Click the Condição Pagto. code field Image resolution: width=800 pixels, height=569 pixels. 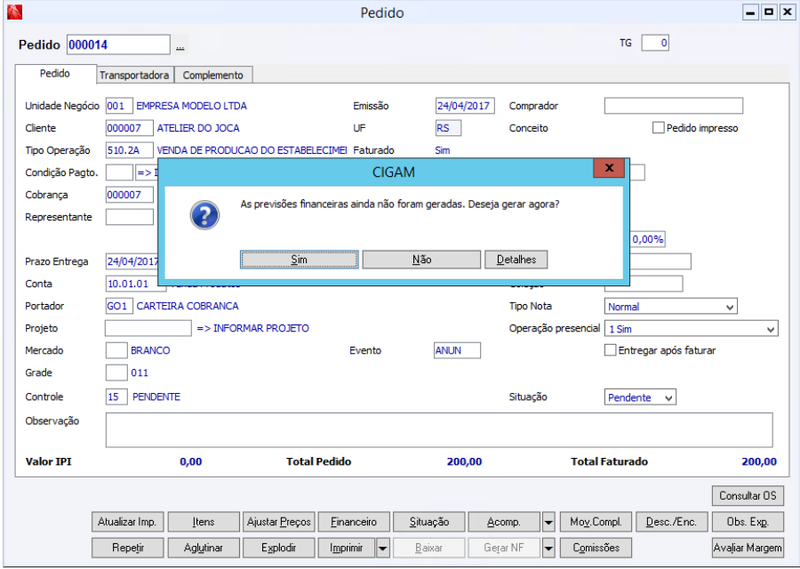pyautogui.click(x=119, y=172)
